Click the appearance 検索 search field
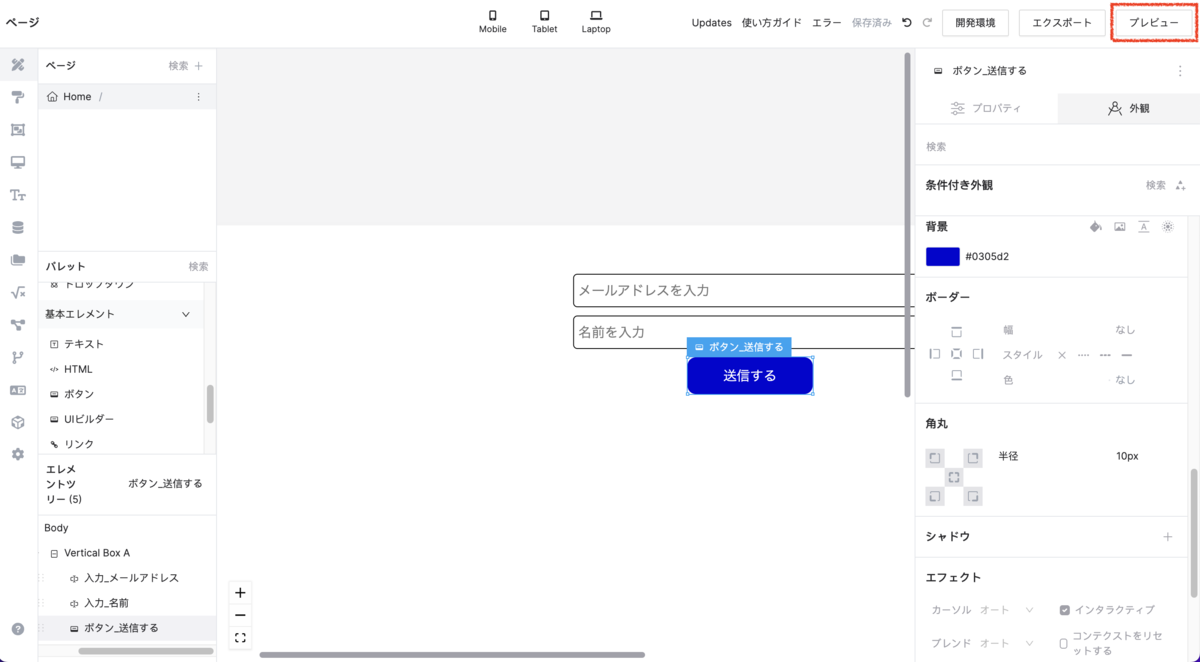1200x662 pixels. 1056,147
